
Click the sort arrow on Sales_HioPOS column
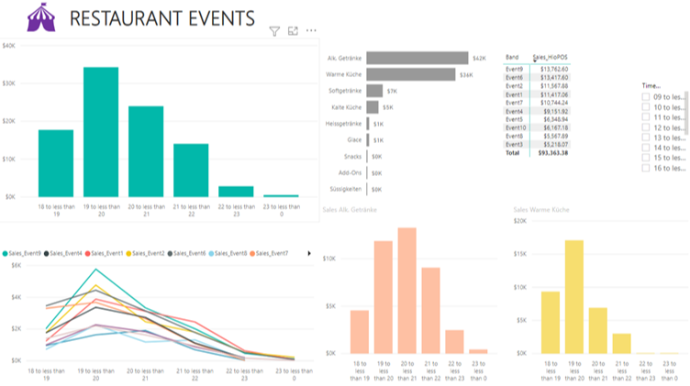[535, 61]
